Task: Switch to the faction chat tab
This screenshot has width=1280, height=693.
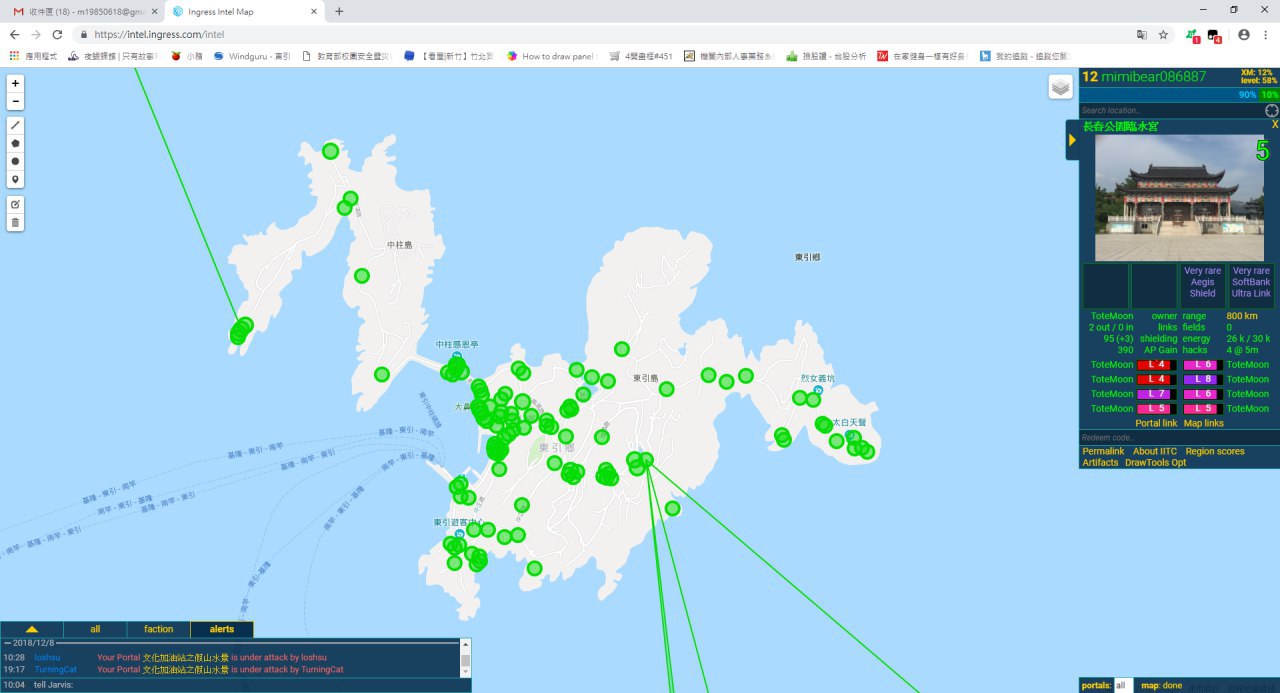Action: pos(158,629)
